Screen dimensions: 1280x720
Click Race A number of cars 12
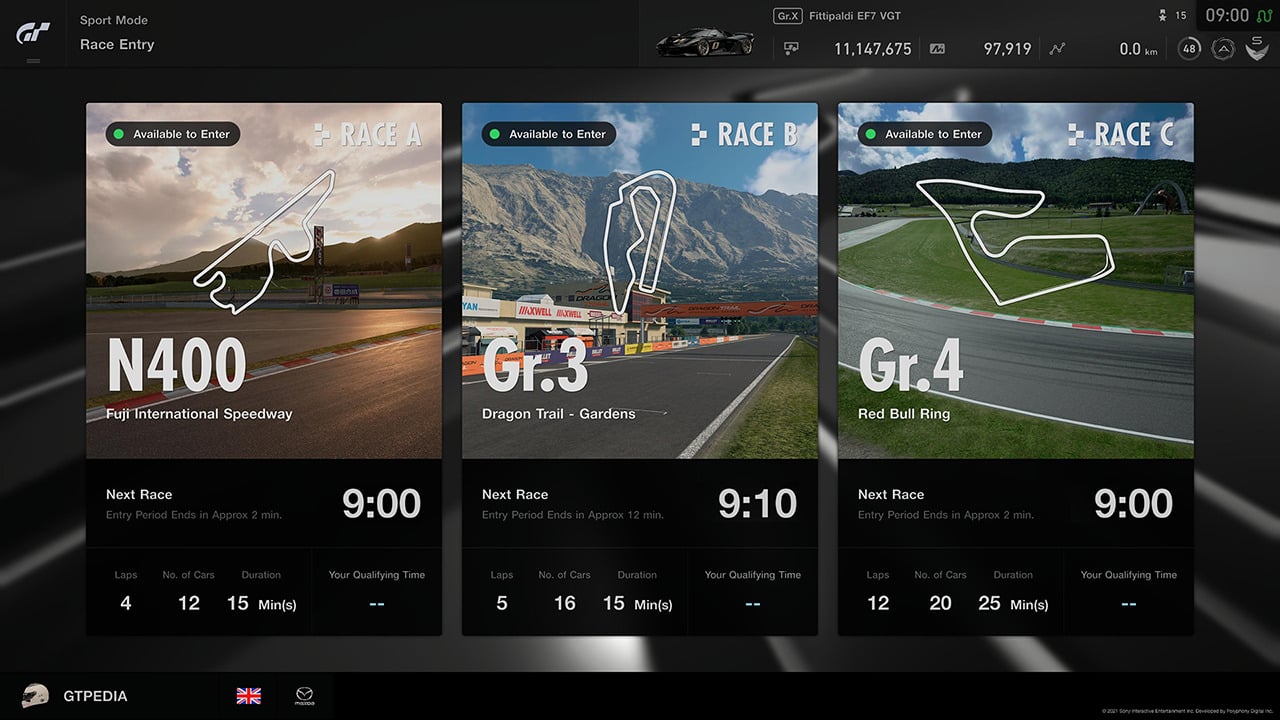coord(189,603)
